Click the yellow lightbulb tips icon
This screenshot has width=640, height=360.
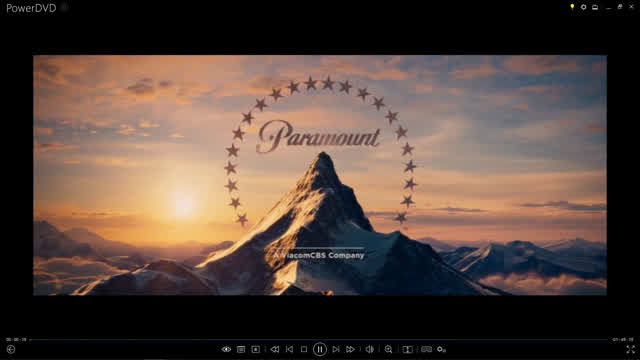[x=572, y=7]
